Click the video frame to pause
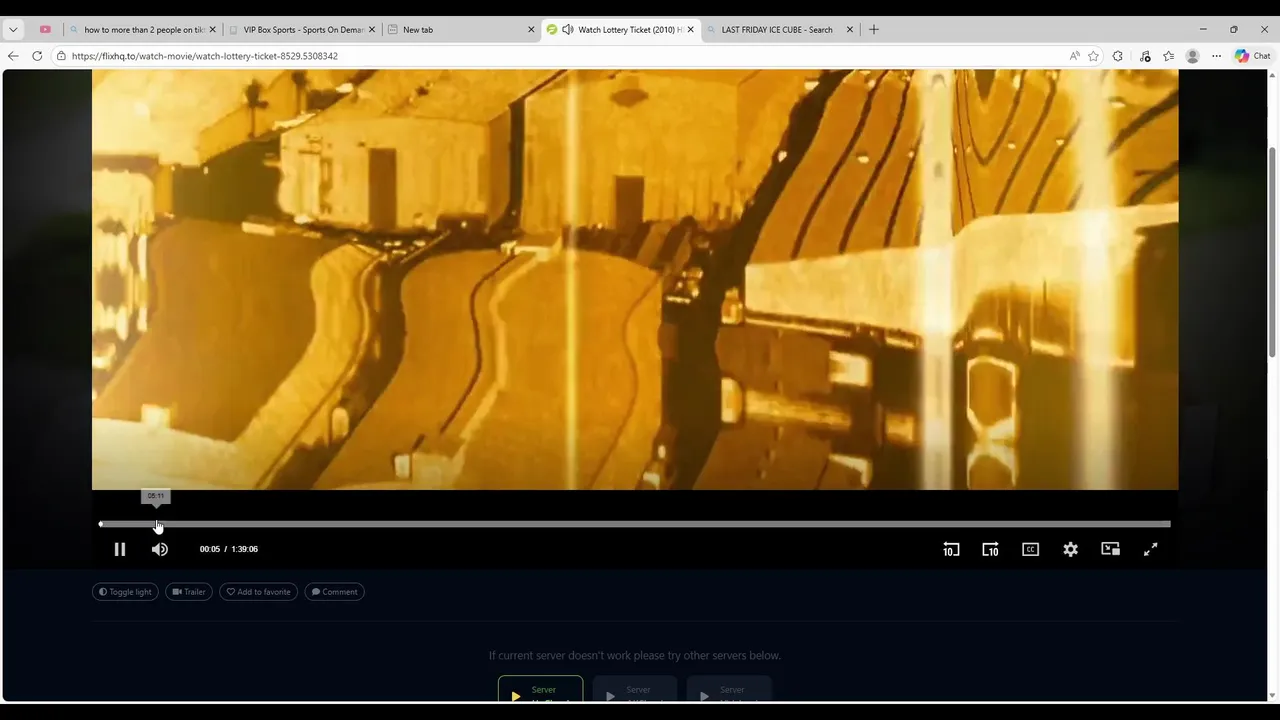This screenshot has width=1280, height=720. point(635,280)
